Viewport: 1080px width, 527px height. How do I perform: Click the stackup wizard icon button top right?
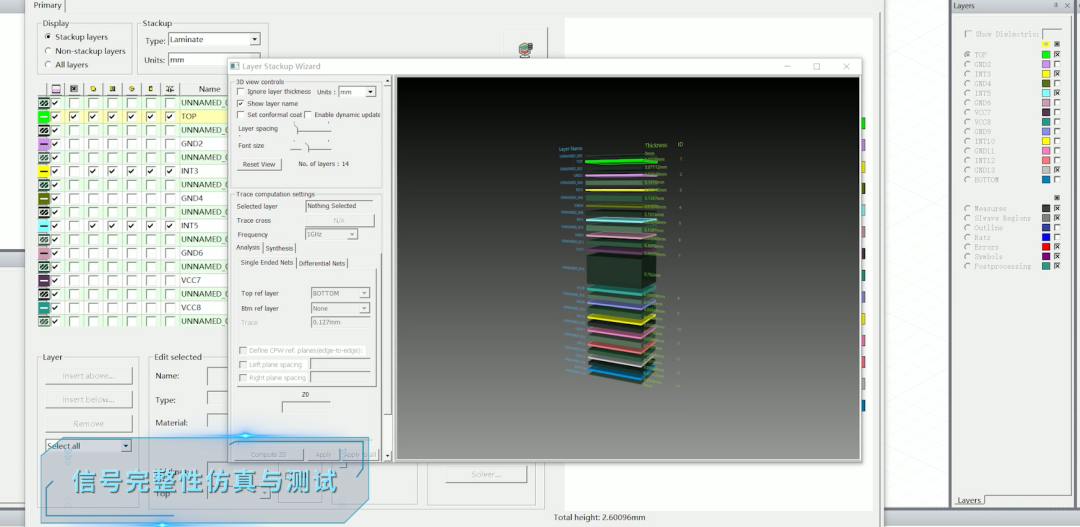(x=526, y=47)
